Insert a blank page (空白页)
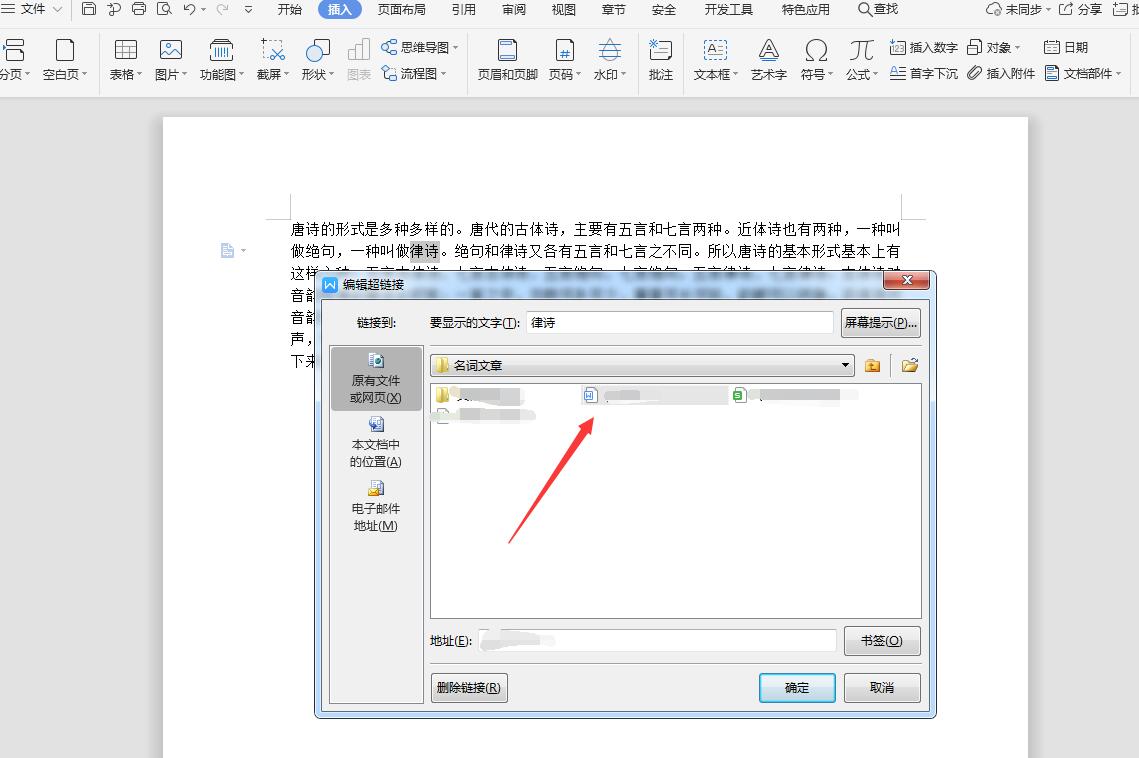The image size is (1139, 758). click(65, 60)
